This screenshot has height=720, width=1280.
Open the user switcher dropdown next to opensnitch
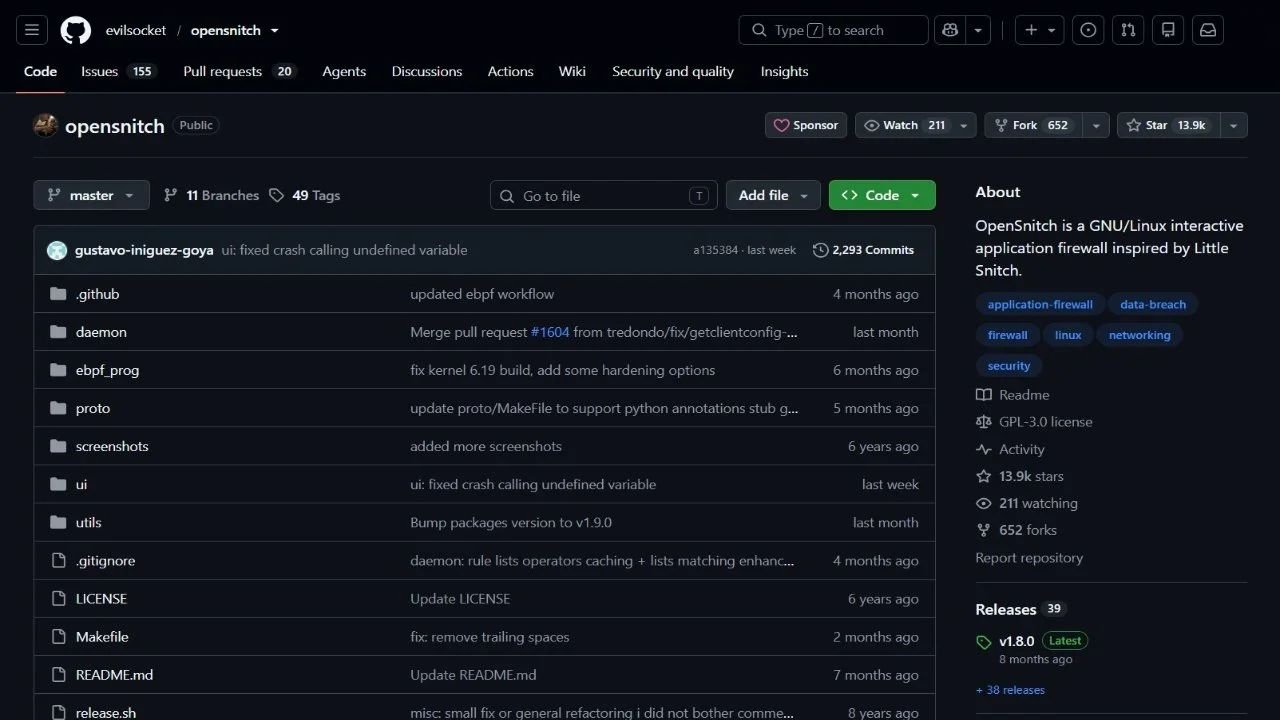coord(275,31)
